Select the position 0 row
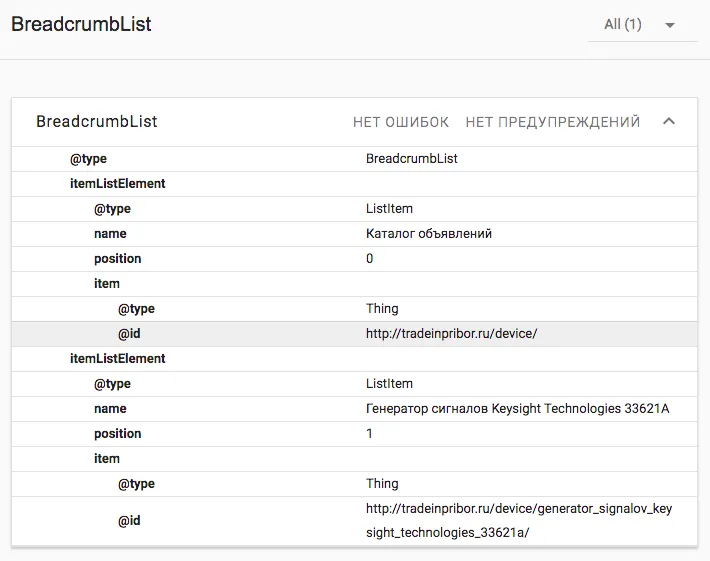Screen dimensions: 710x561 [354, 259]
